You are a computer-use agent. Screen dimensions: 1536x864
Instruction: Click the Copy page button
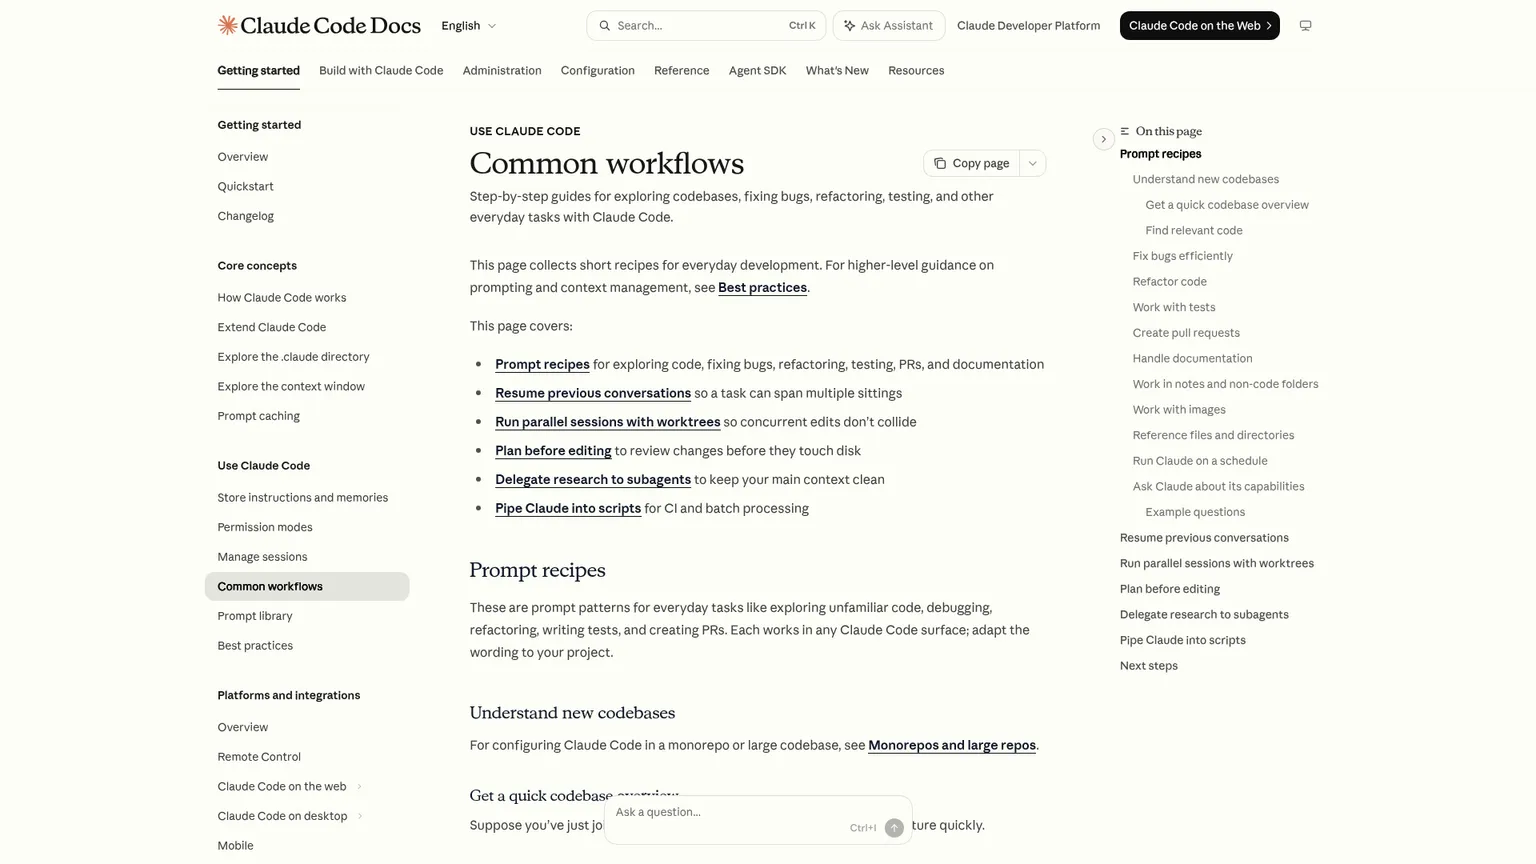(972, 163)
